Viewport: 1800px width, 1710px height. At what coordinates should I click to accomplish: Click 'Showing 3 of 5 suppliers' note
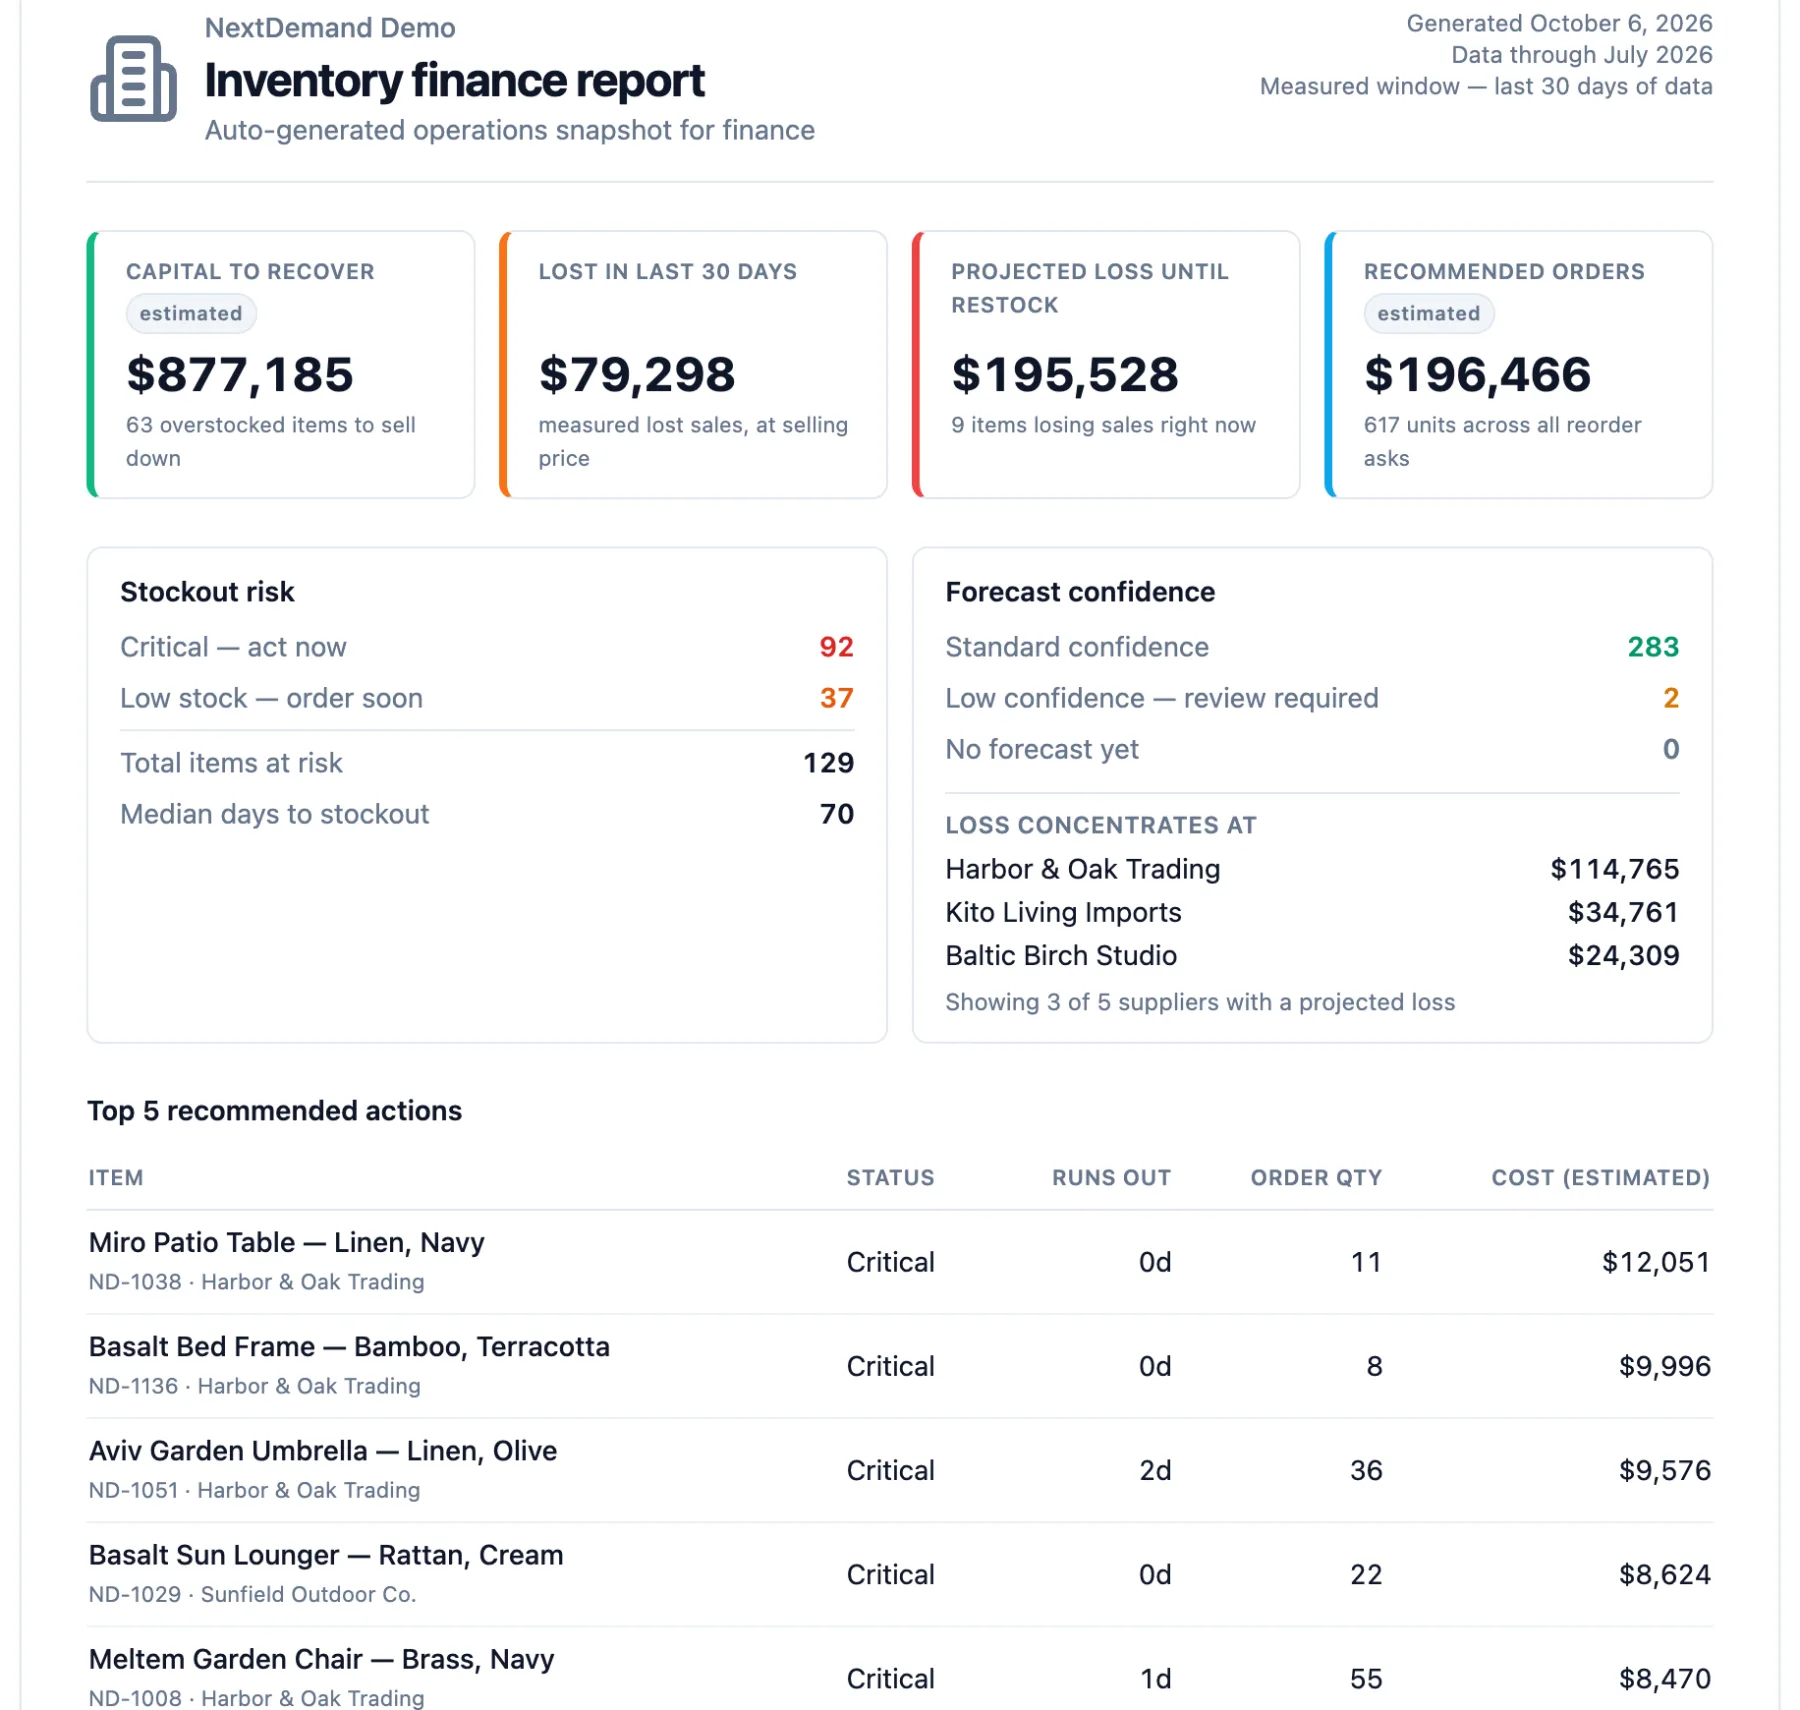[x=1200, y=1002]
